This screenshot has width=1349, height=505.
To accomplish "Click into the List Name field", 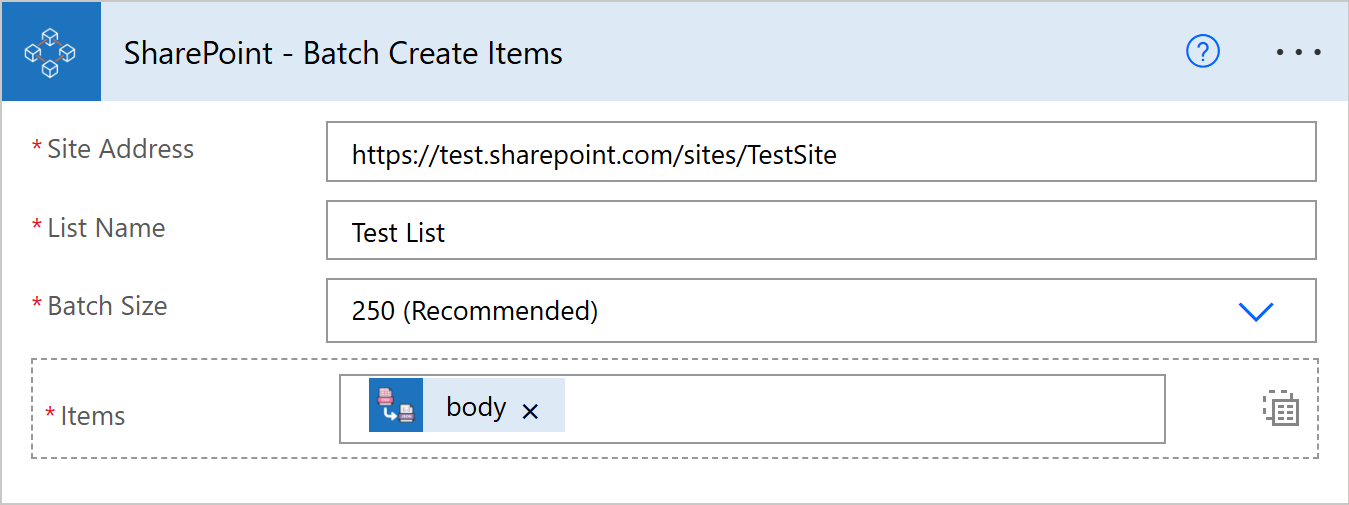I will point(820,232).
